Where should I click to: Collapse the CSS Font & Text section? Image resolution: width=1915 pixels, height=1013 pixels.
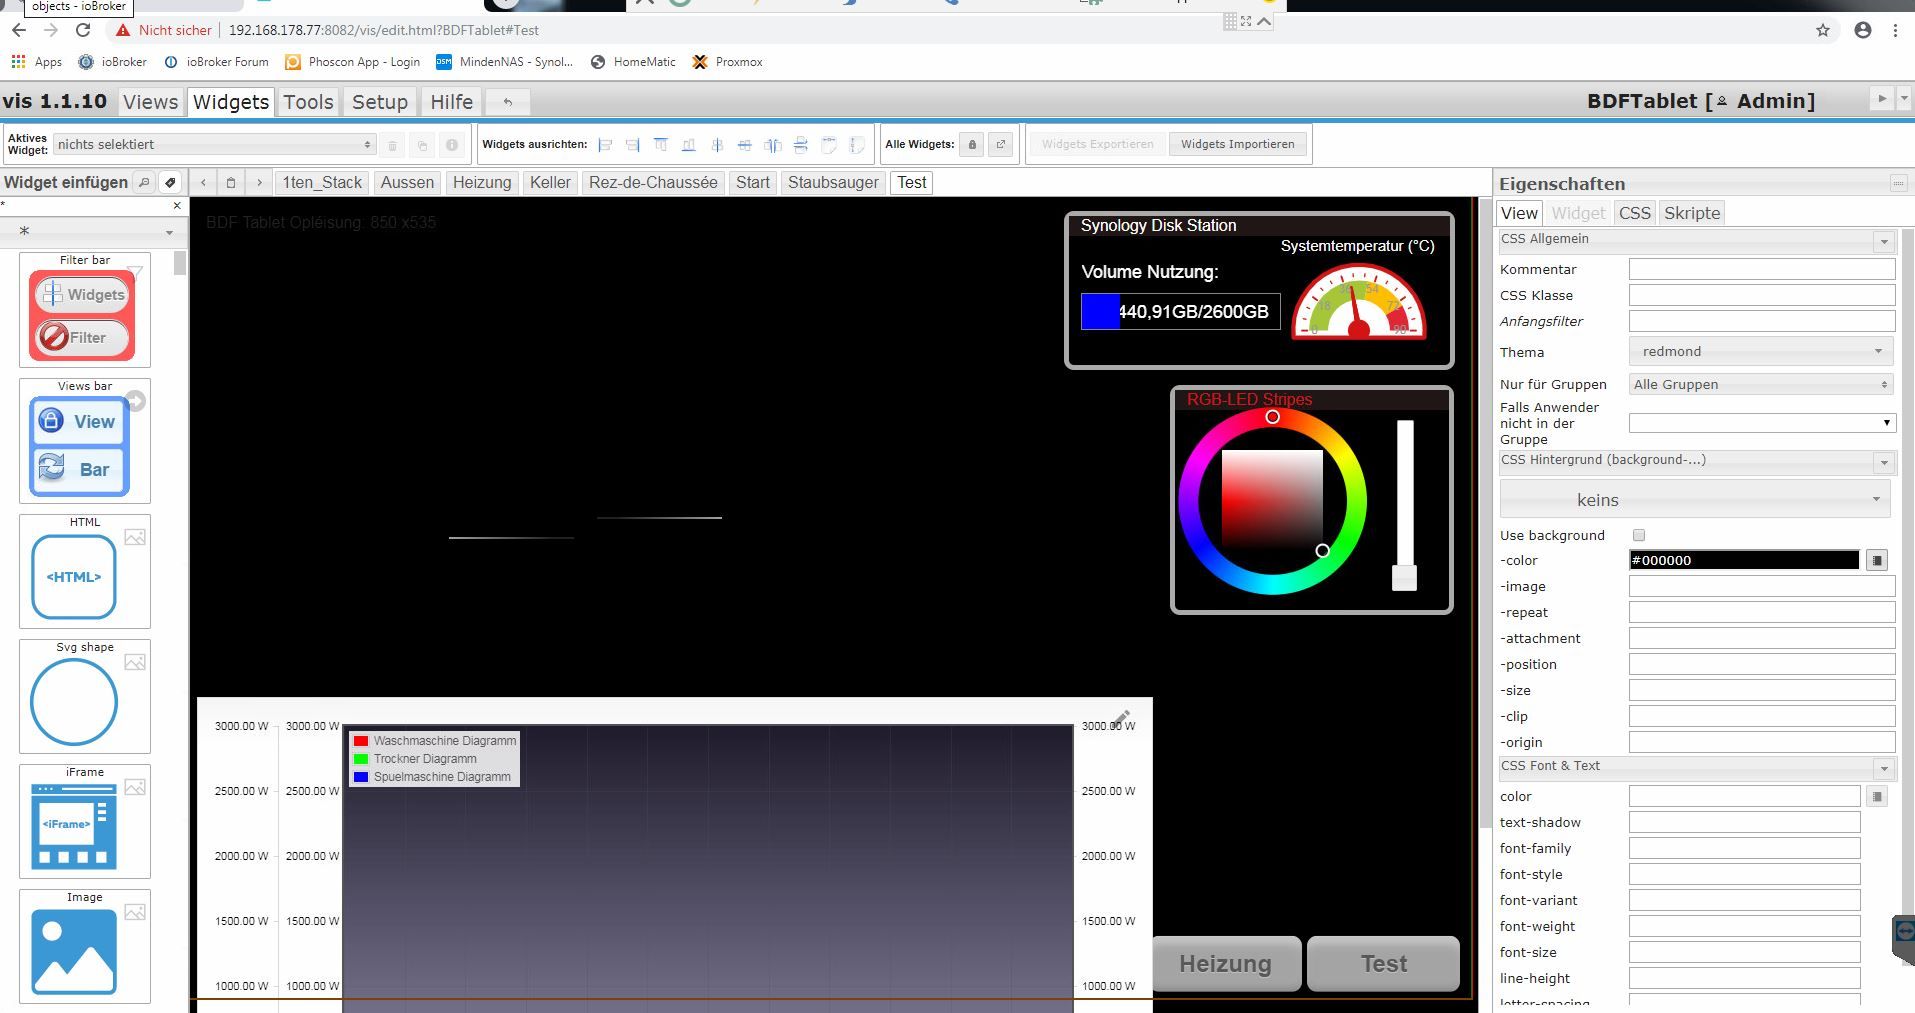tap(1884, 768)
